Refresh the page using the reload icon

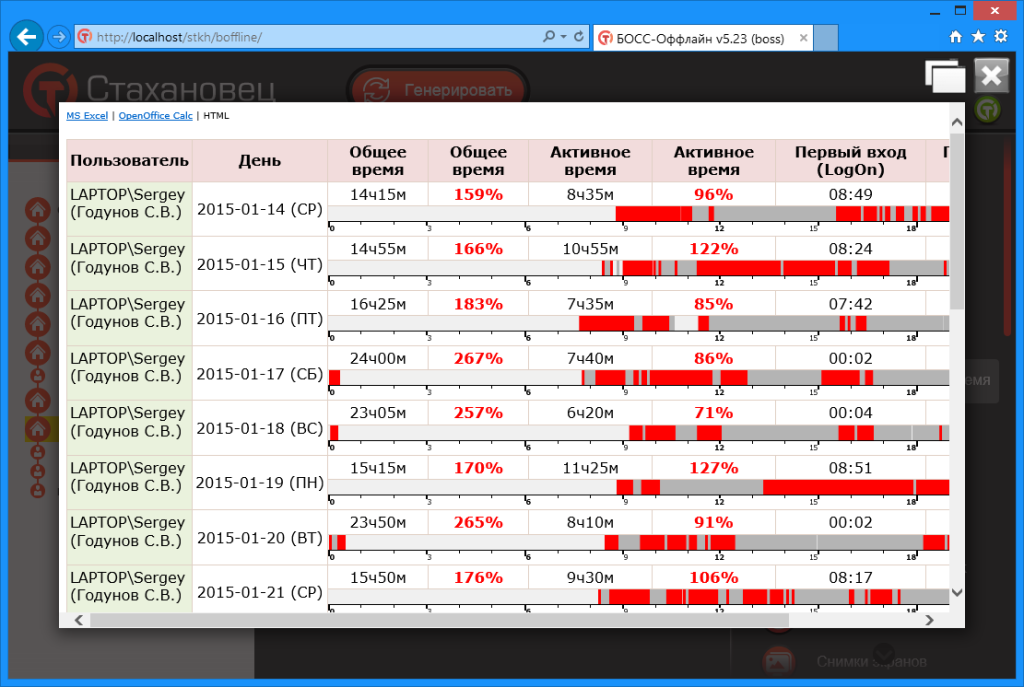pos(579,37)
